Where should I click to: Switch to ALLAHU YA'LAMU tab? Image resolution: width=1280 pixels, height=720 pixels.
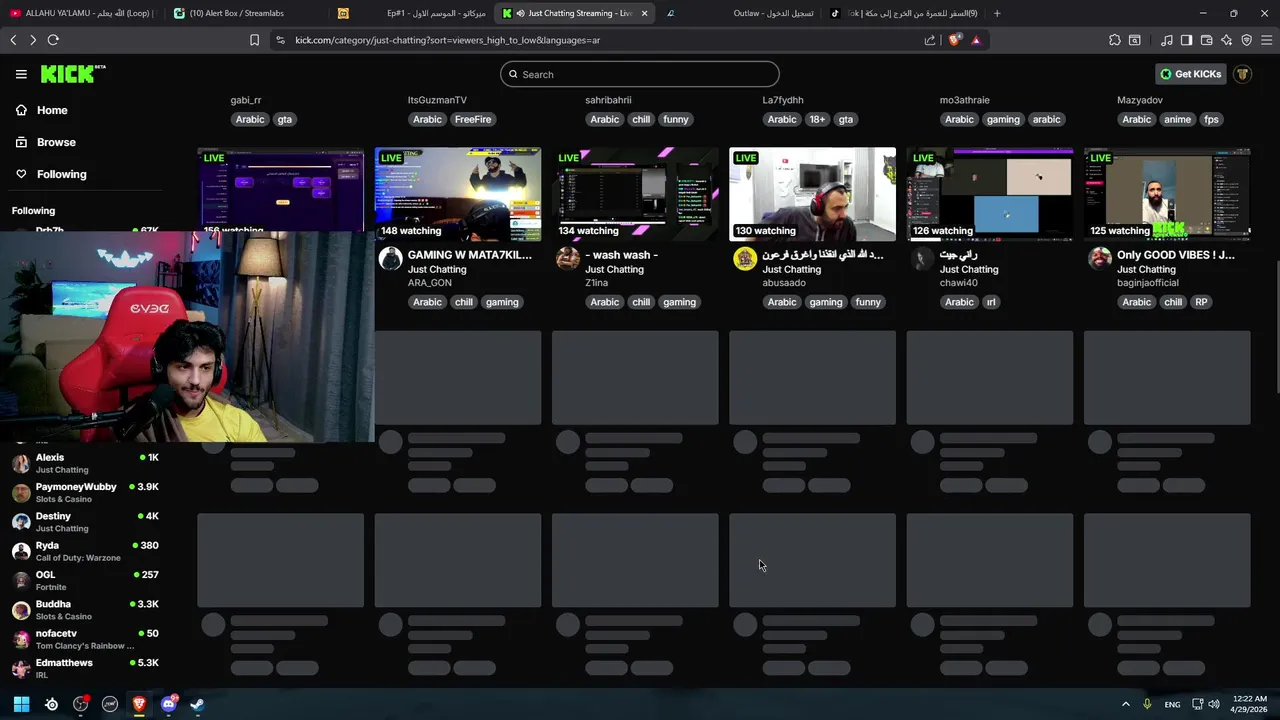[x=82, y=13]
